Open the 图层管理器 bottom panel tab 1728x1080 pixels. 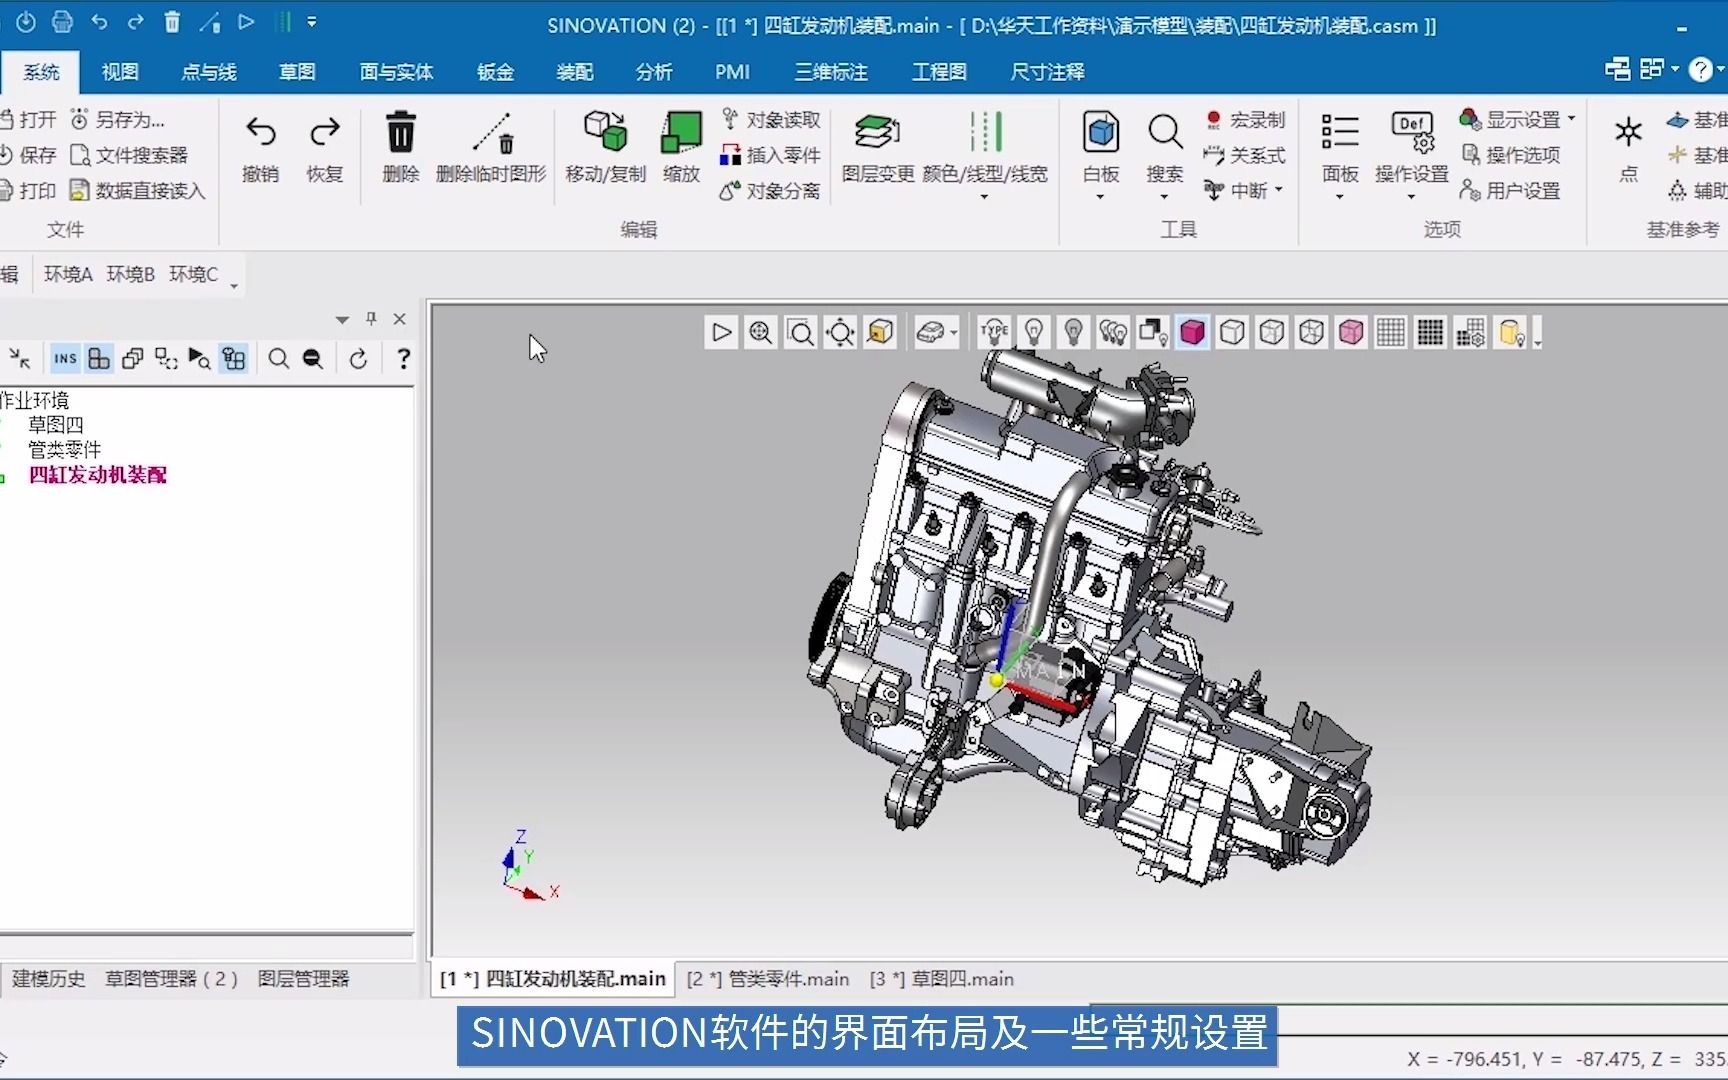click(303, 979)
